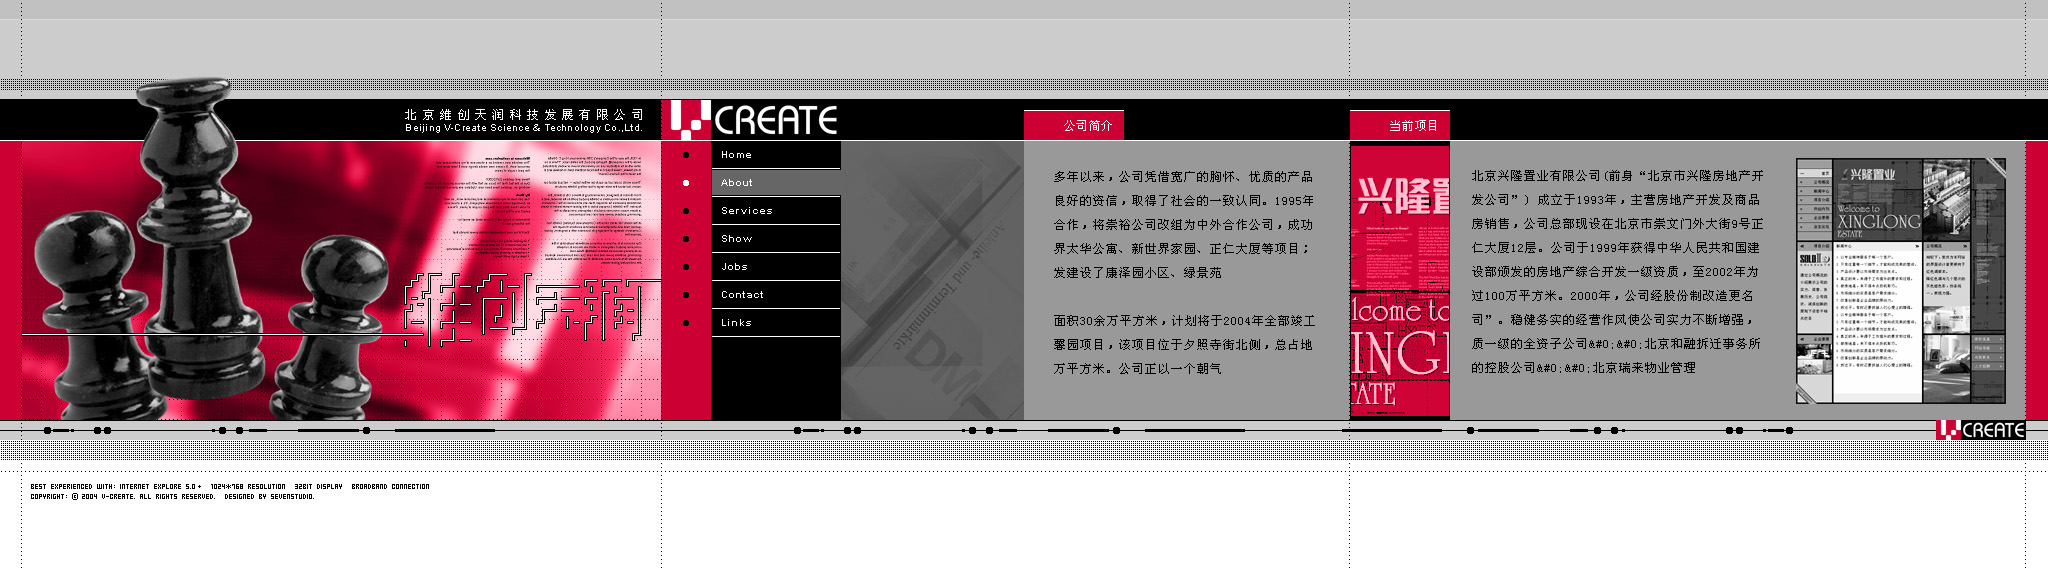Open the Jobs menu item
The height and width of the screenshot is (580, 2048).
click(775, 267)
